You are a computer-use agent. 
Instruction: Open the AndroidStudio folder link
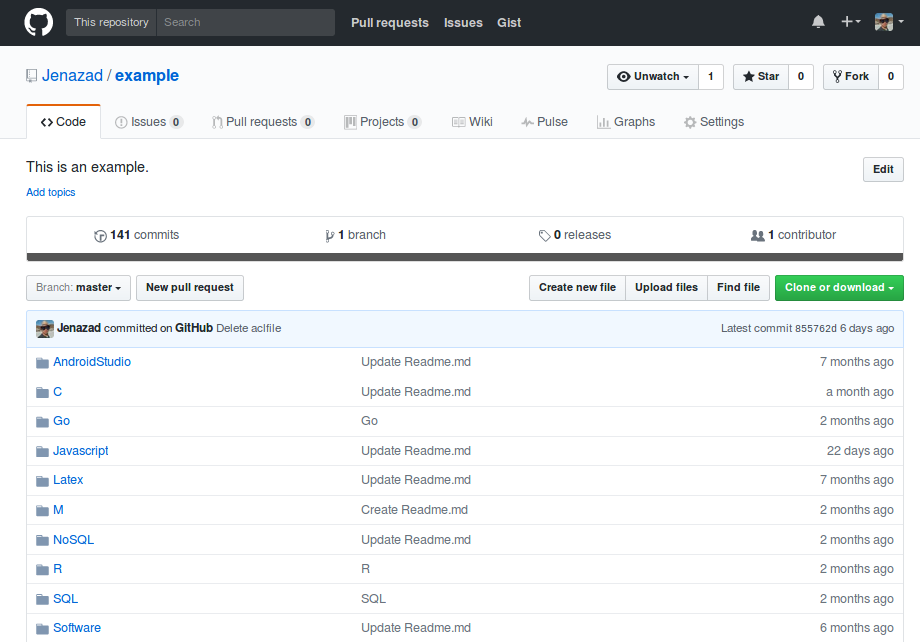click(92, 362)
